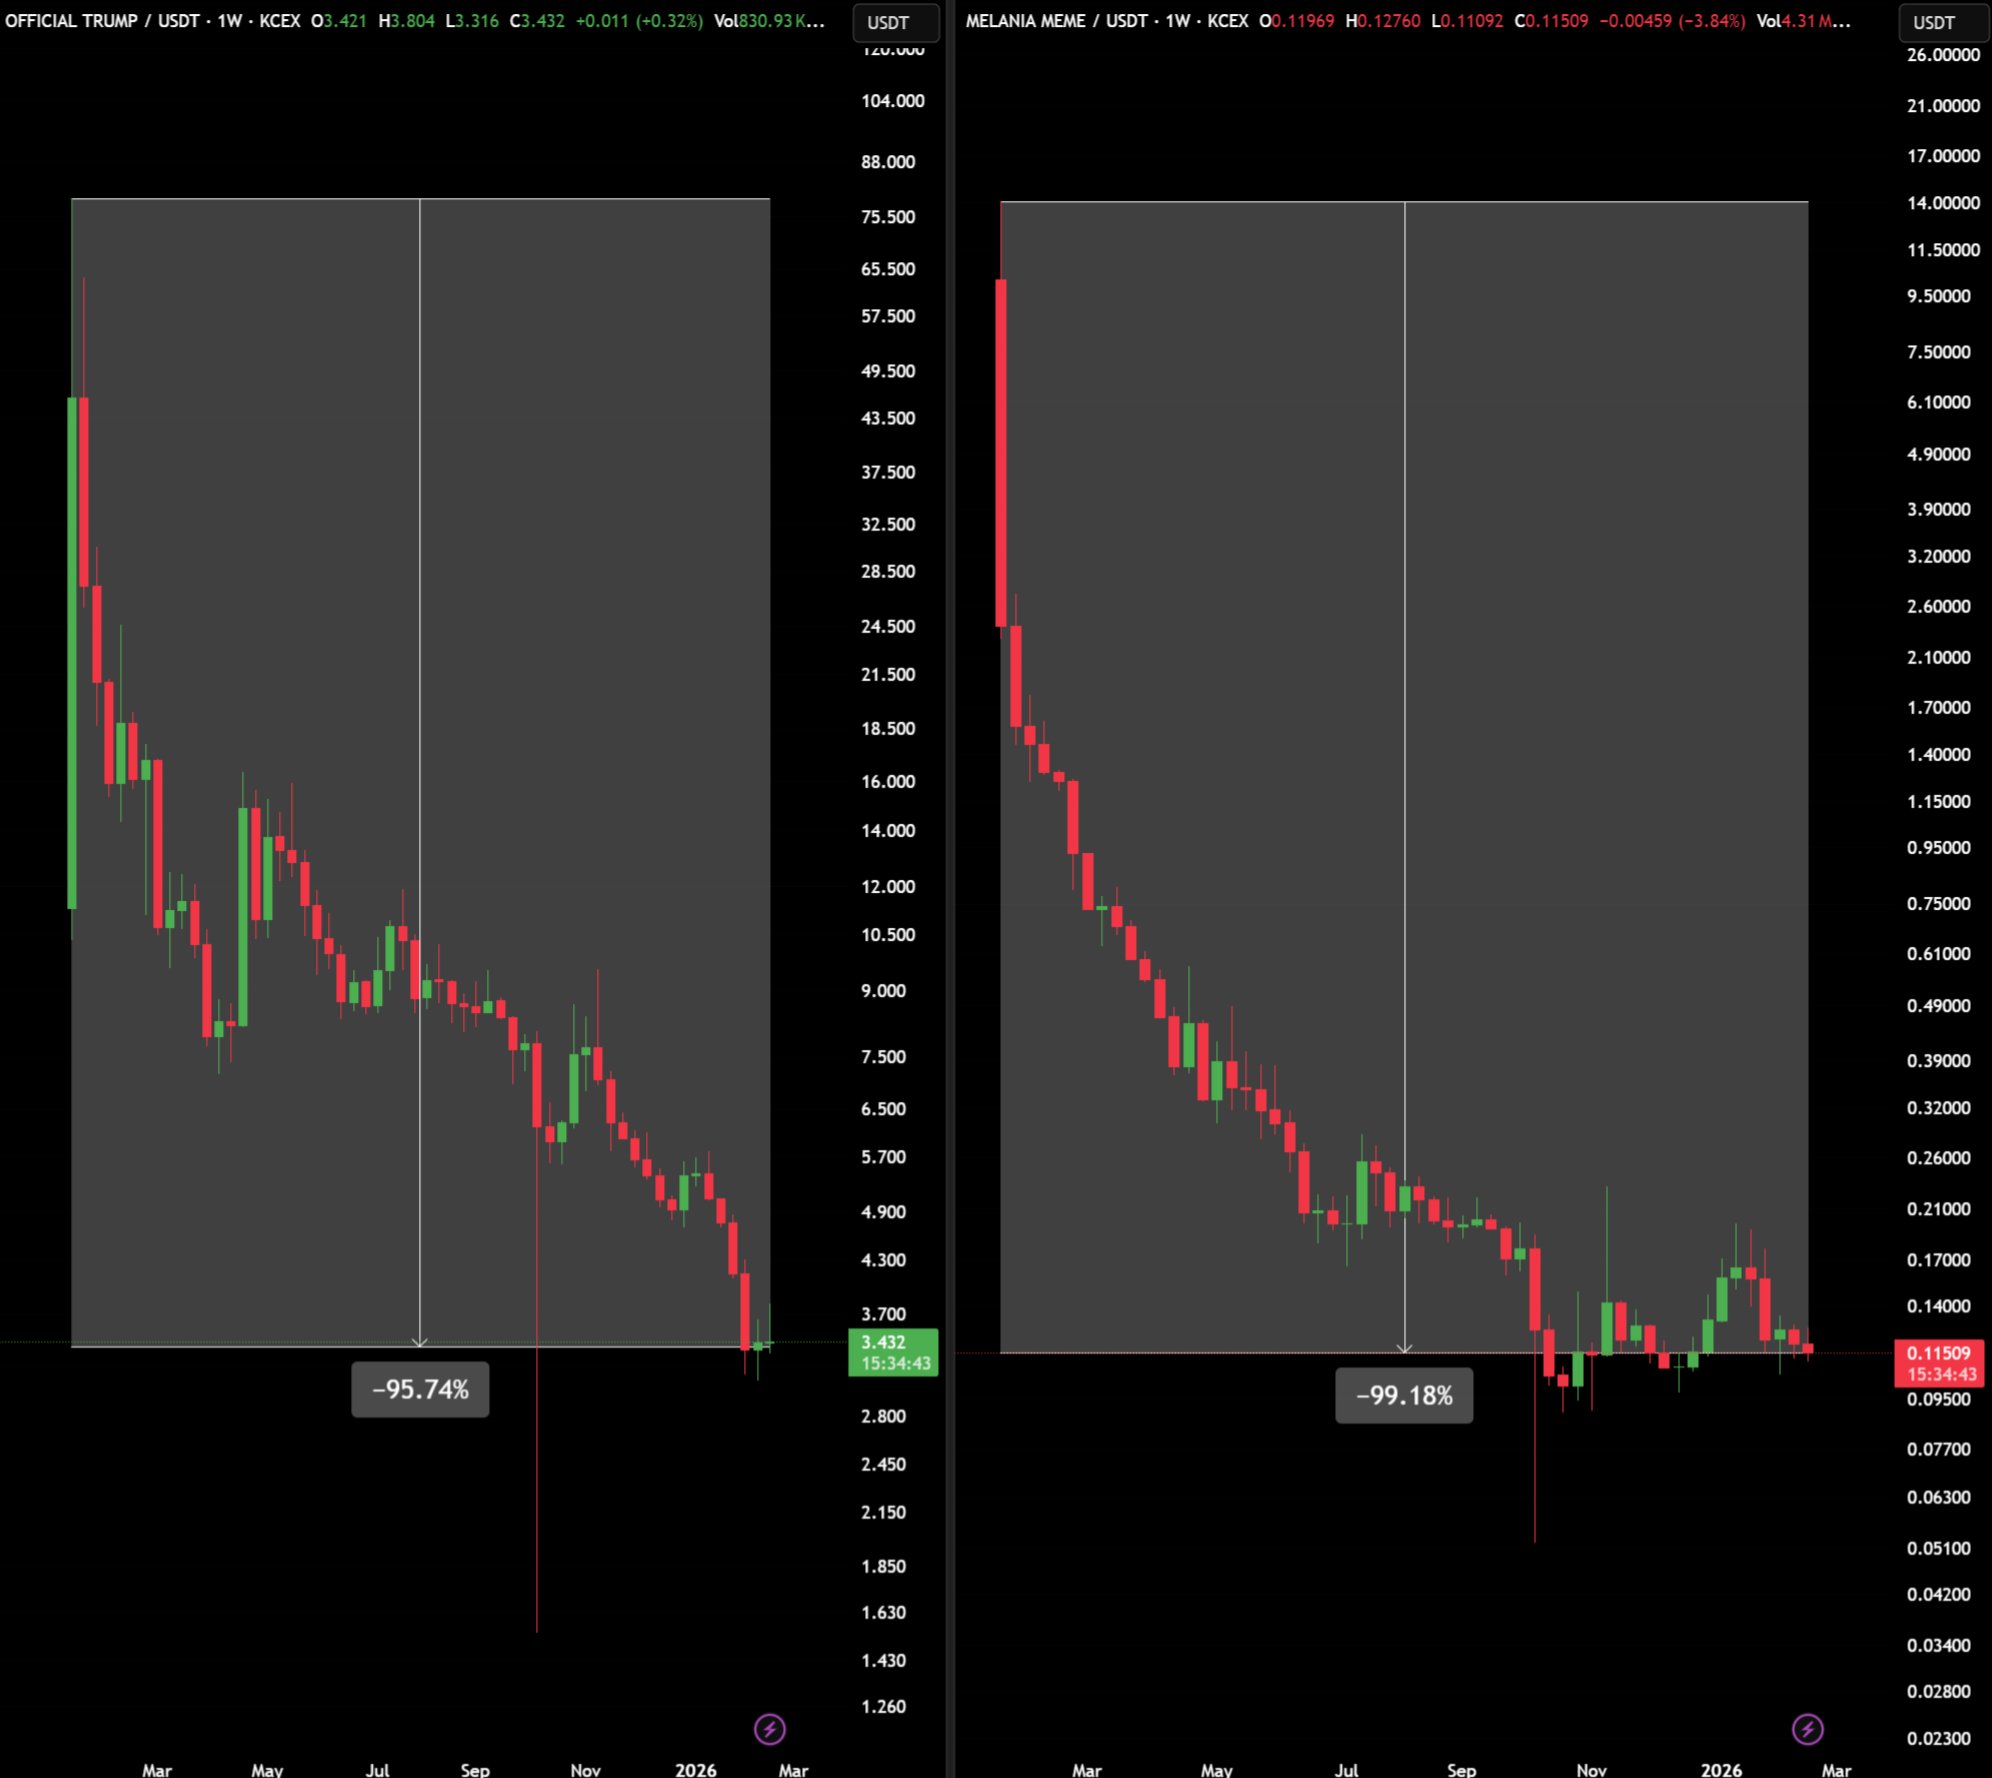The width and height of the screenshot is (1992, 1778).
Task: Click the 75.500 level on TRUMP price scale
Action: (x=887, y=217)
